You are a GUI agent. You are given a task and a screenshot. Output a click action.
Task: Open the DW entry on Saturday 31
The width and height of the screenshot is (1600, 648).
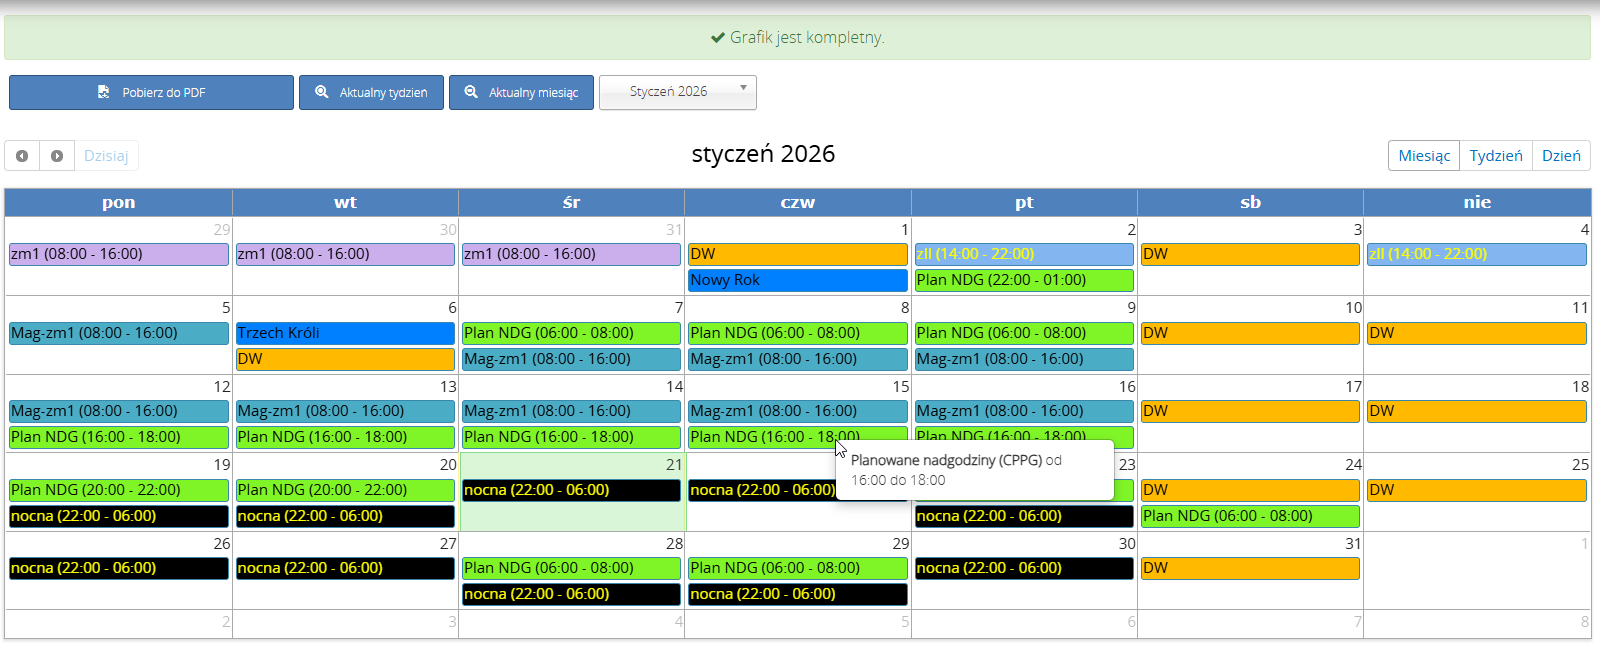pos(1249,568)
